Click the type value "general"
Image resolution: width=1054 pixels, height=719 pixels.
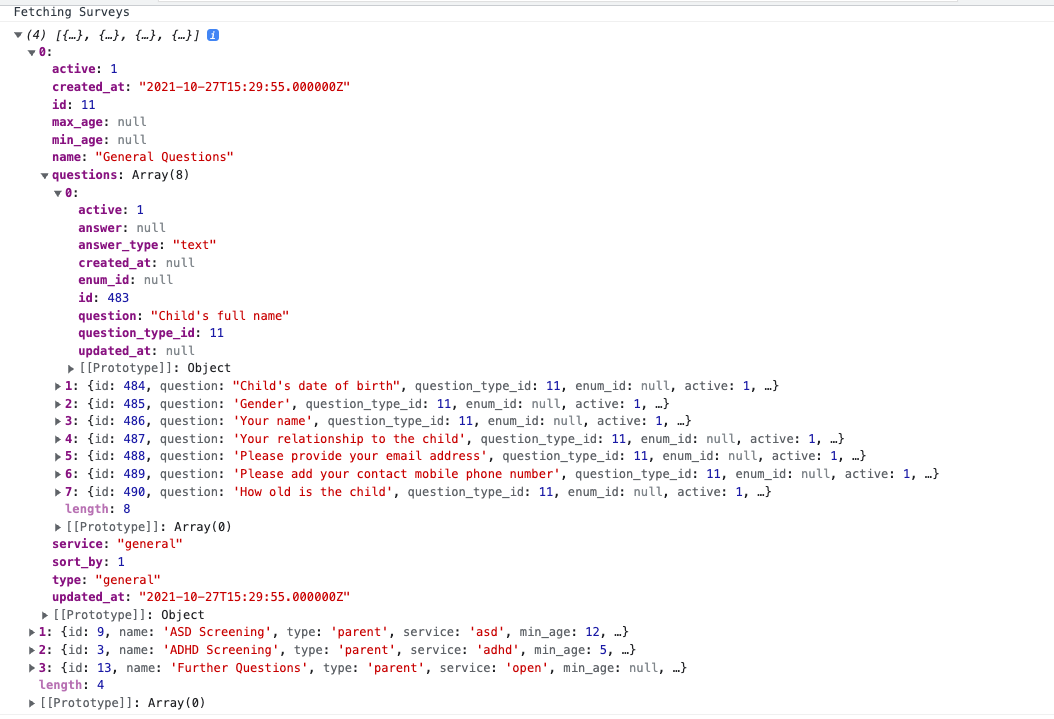128,580
